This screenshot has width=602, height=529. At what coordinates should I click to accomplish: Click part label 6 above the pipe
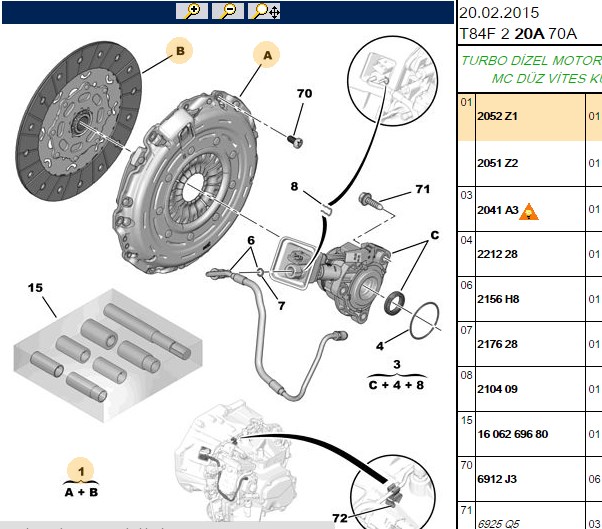click(x=251, y=240)
